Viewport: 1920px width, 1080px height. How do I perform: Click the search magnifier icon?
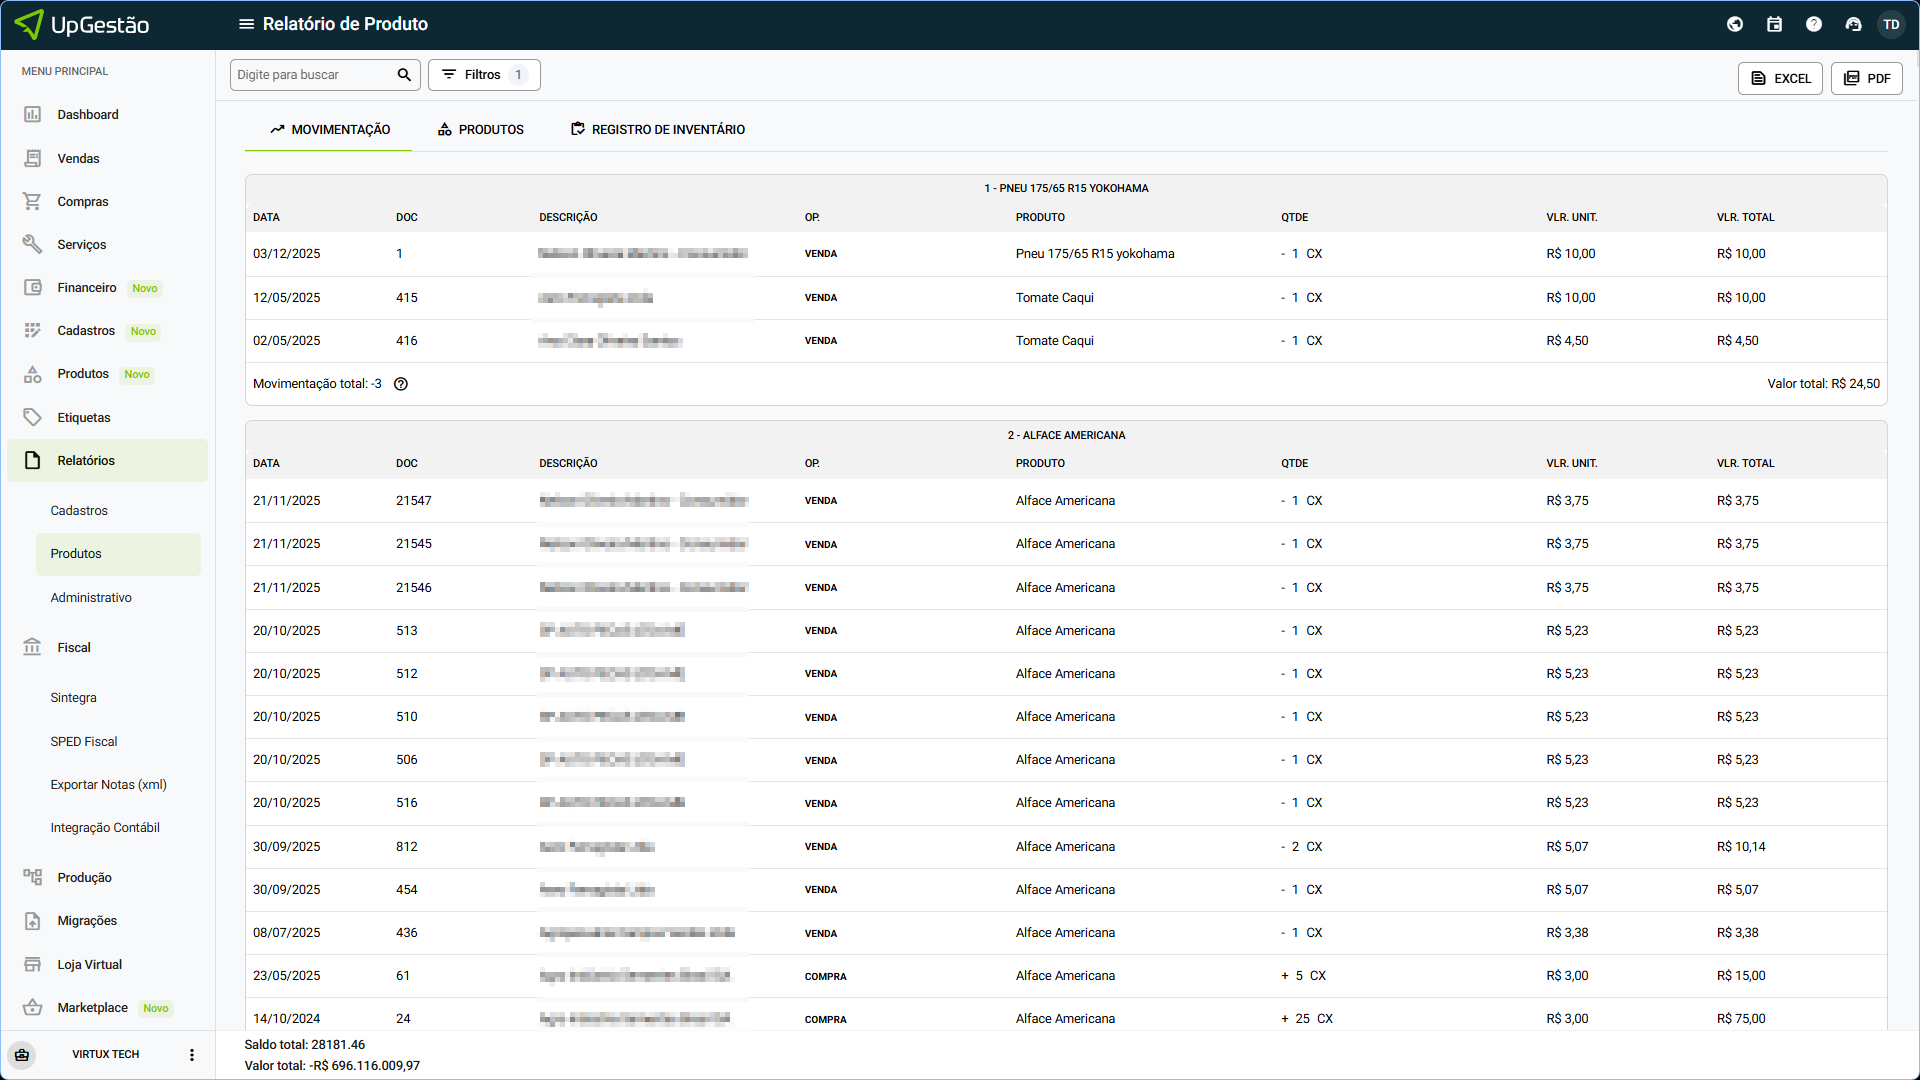tap(404, 75)
